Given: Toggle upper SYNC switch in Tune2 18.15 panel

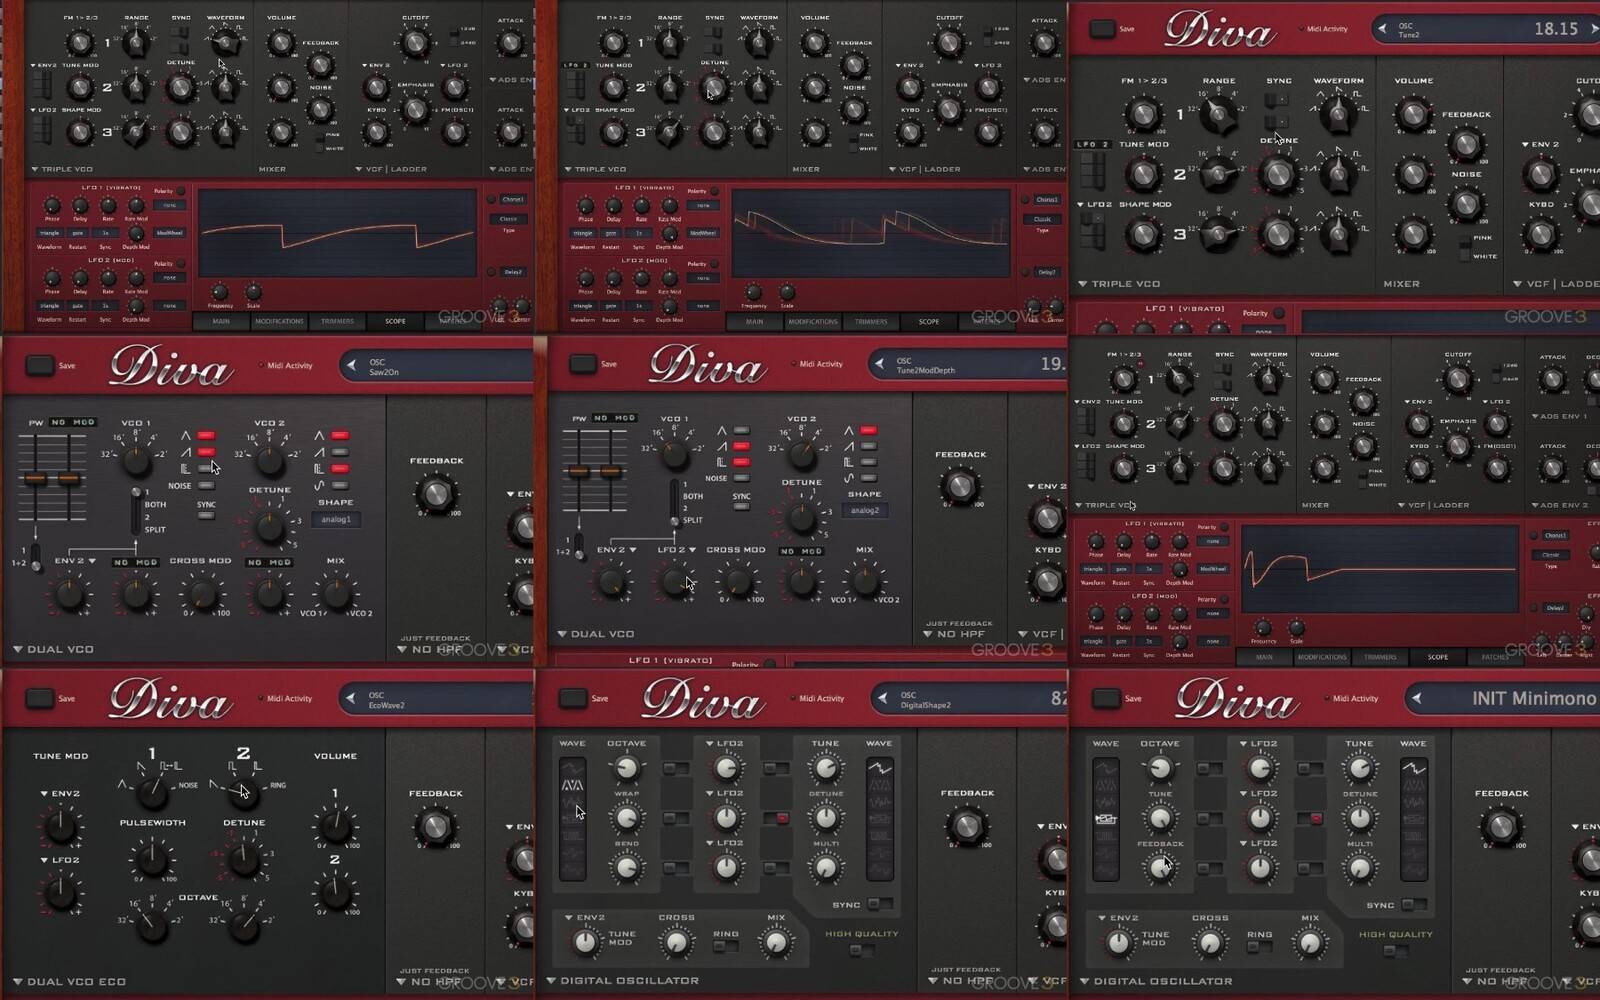Looking at the screenshot, I should tap(1276, 100).
